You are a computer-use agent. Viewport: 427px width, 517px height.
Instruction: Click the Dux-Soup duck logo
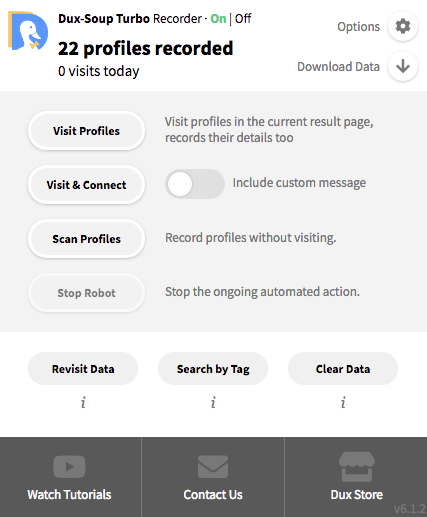pos(28,31)
